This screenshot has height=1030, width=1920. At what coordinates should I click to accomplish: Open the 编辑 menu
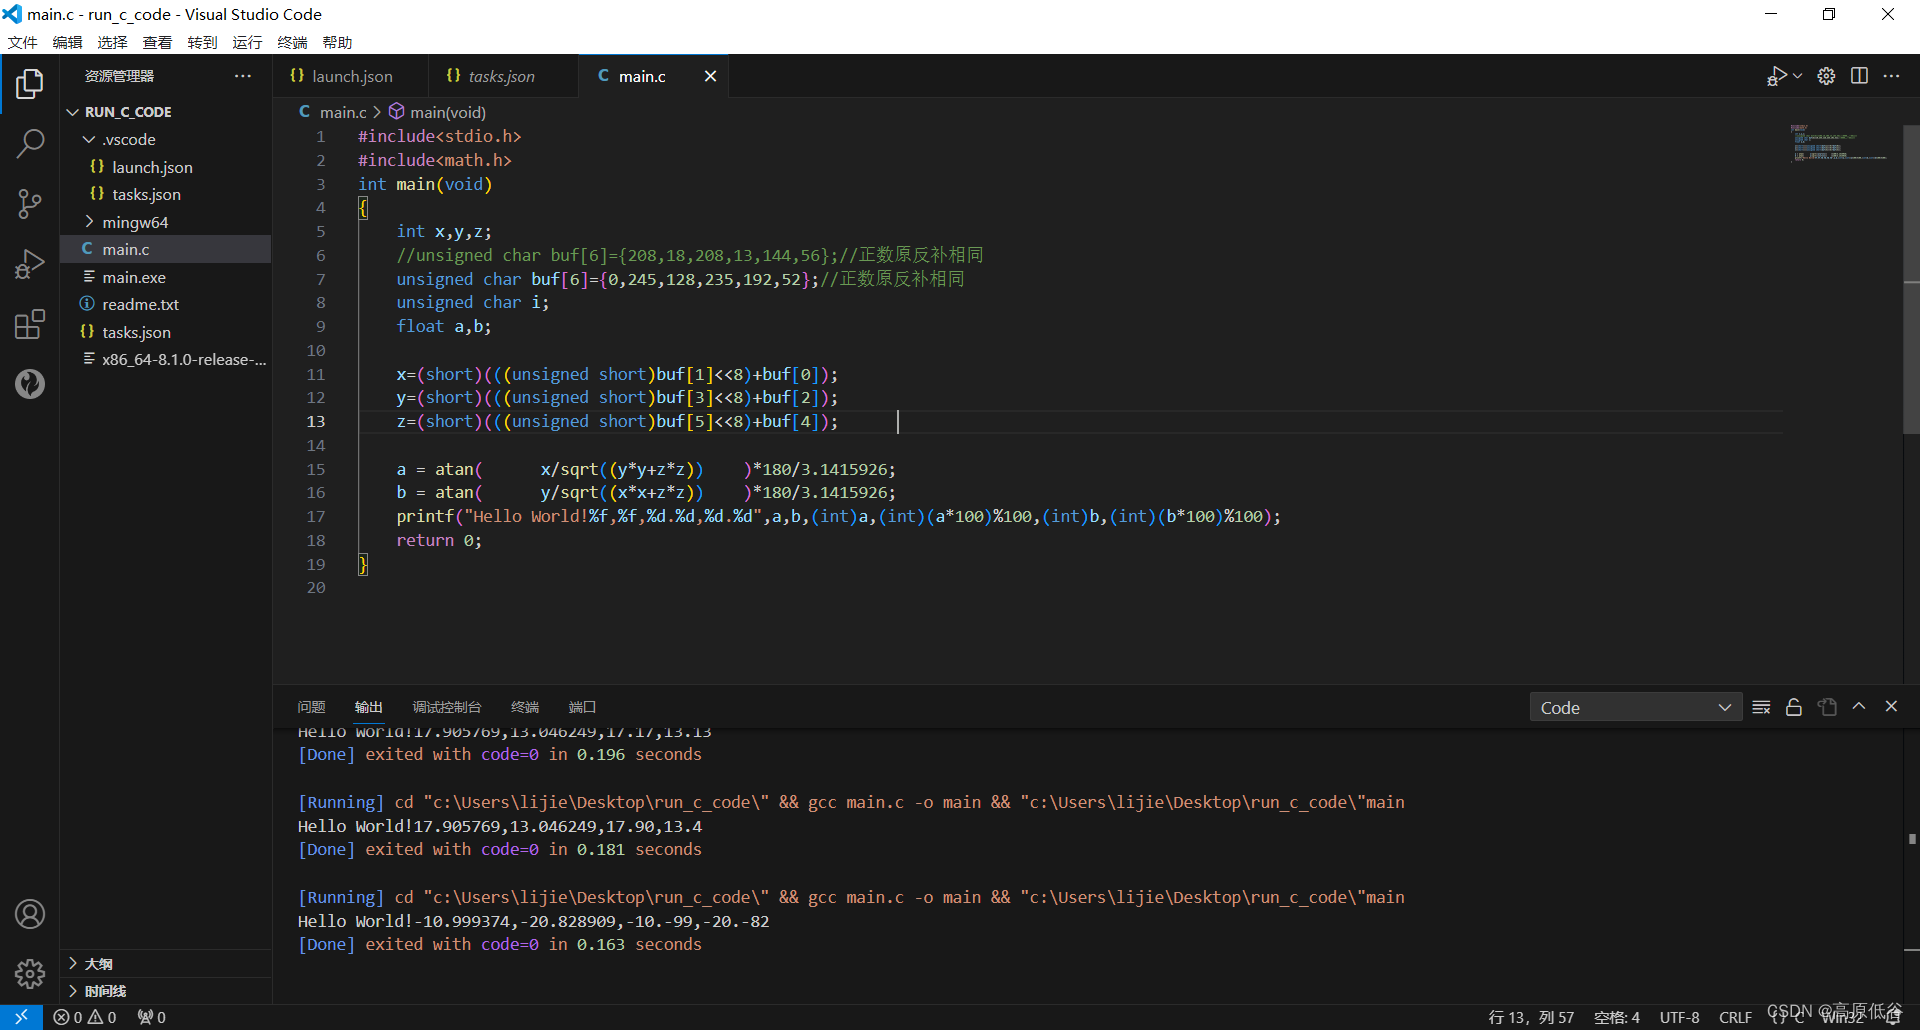coord(67,42)
